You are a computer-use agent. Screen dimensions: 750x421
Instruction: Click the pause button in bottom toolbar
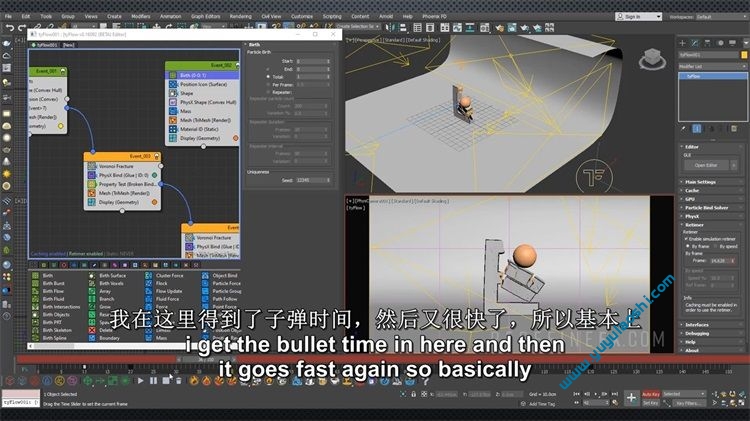point(153,381)
